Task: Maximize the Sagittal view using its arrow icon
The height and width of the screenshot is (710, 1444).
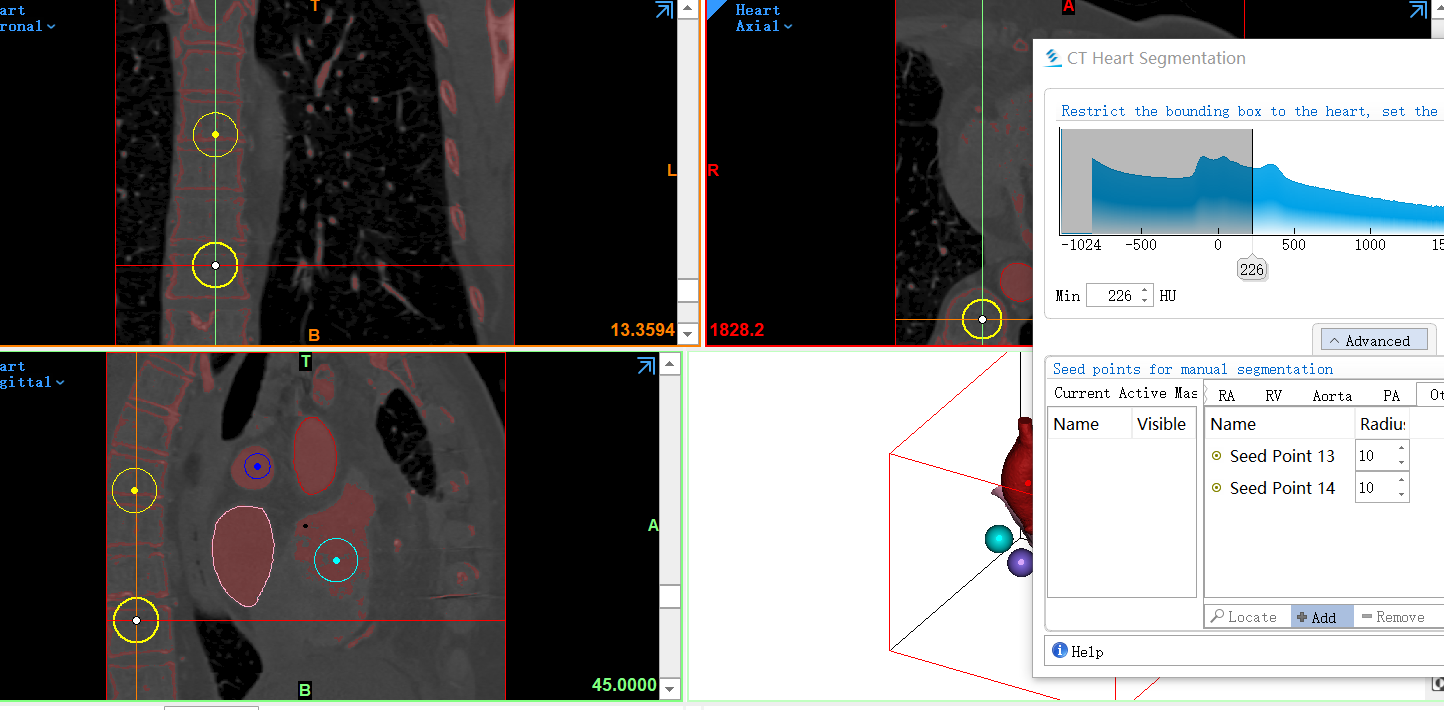Action: click(x=646, y=366)
